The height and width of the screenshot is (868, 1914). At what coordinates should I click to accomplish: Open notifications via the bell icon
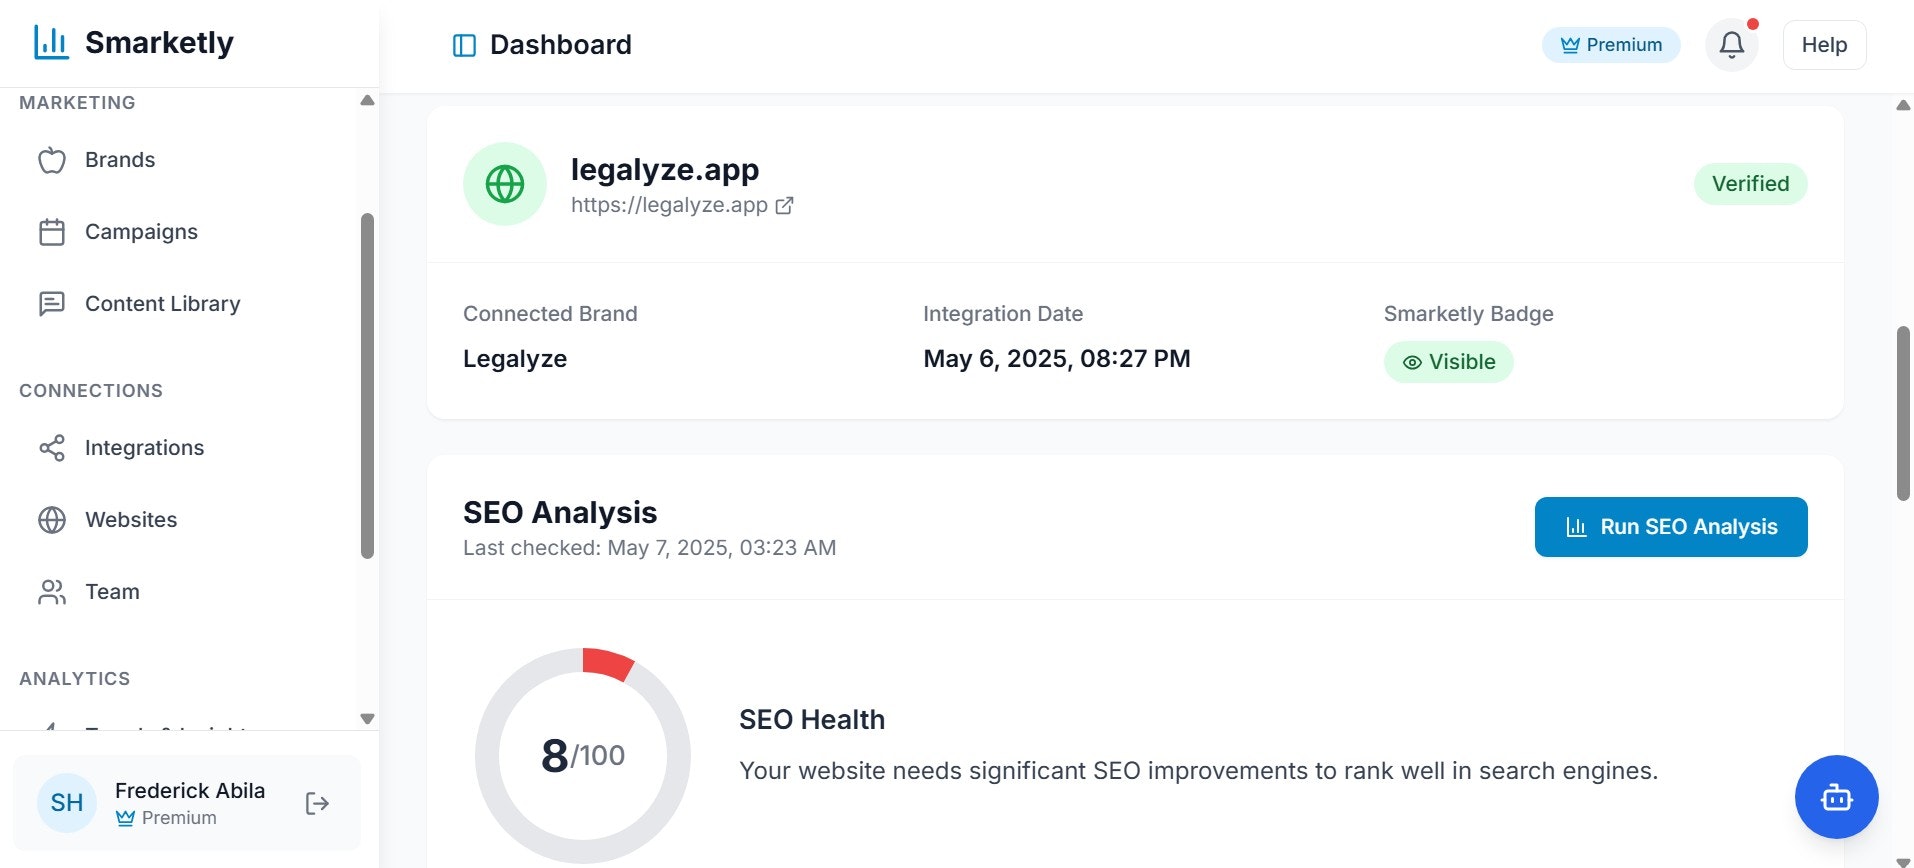[x=1732, y=45]
